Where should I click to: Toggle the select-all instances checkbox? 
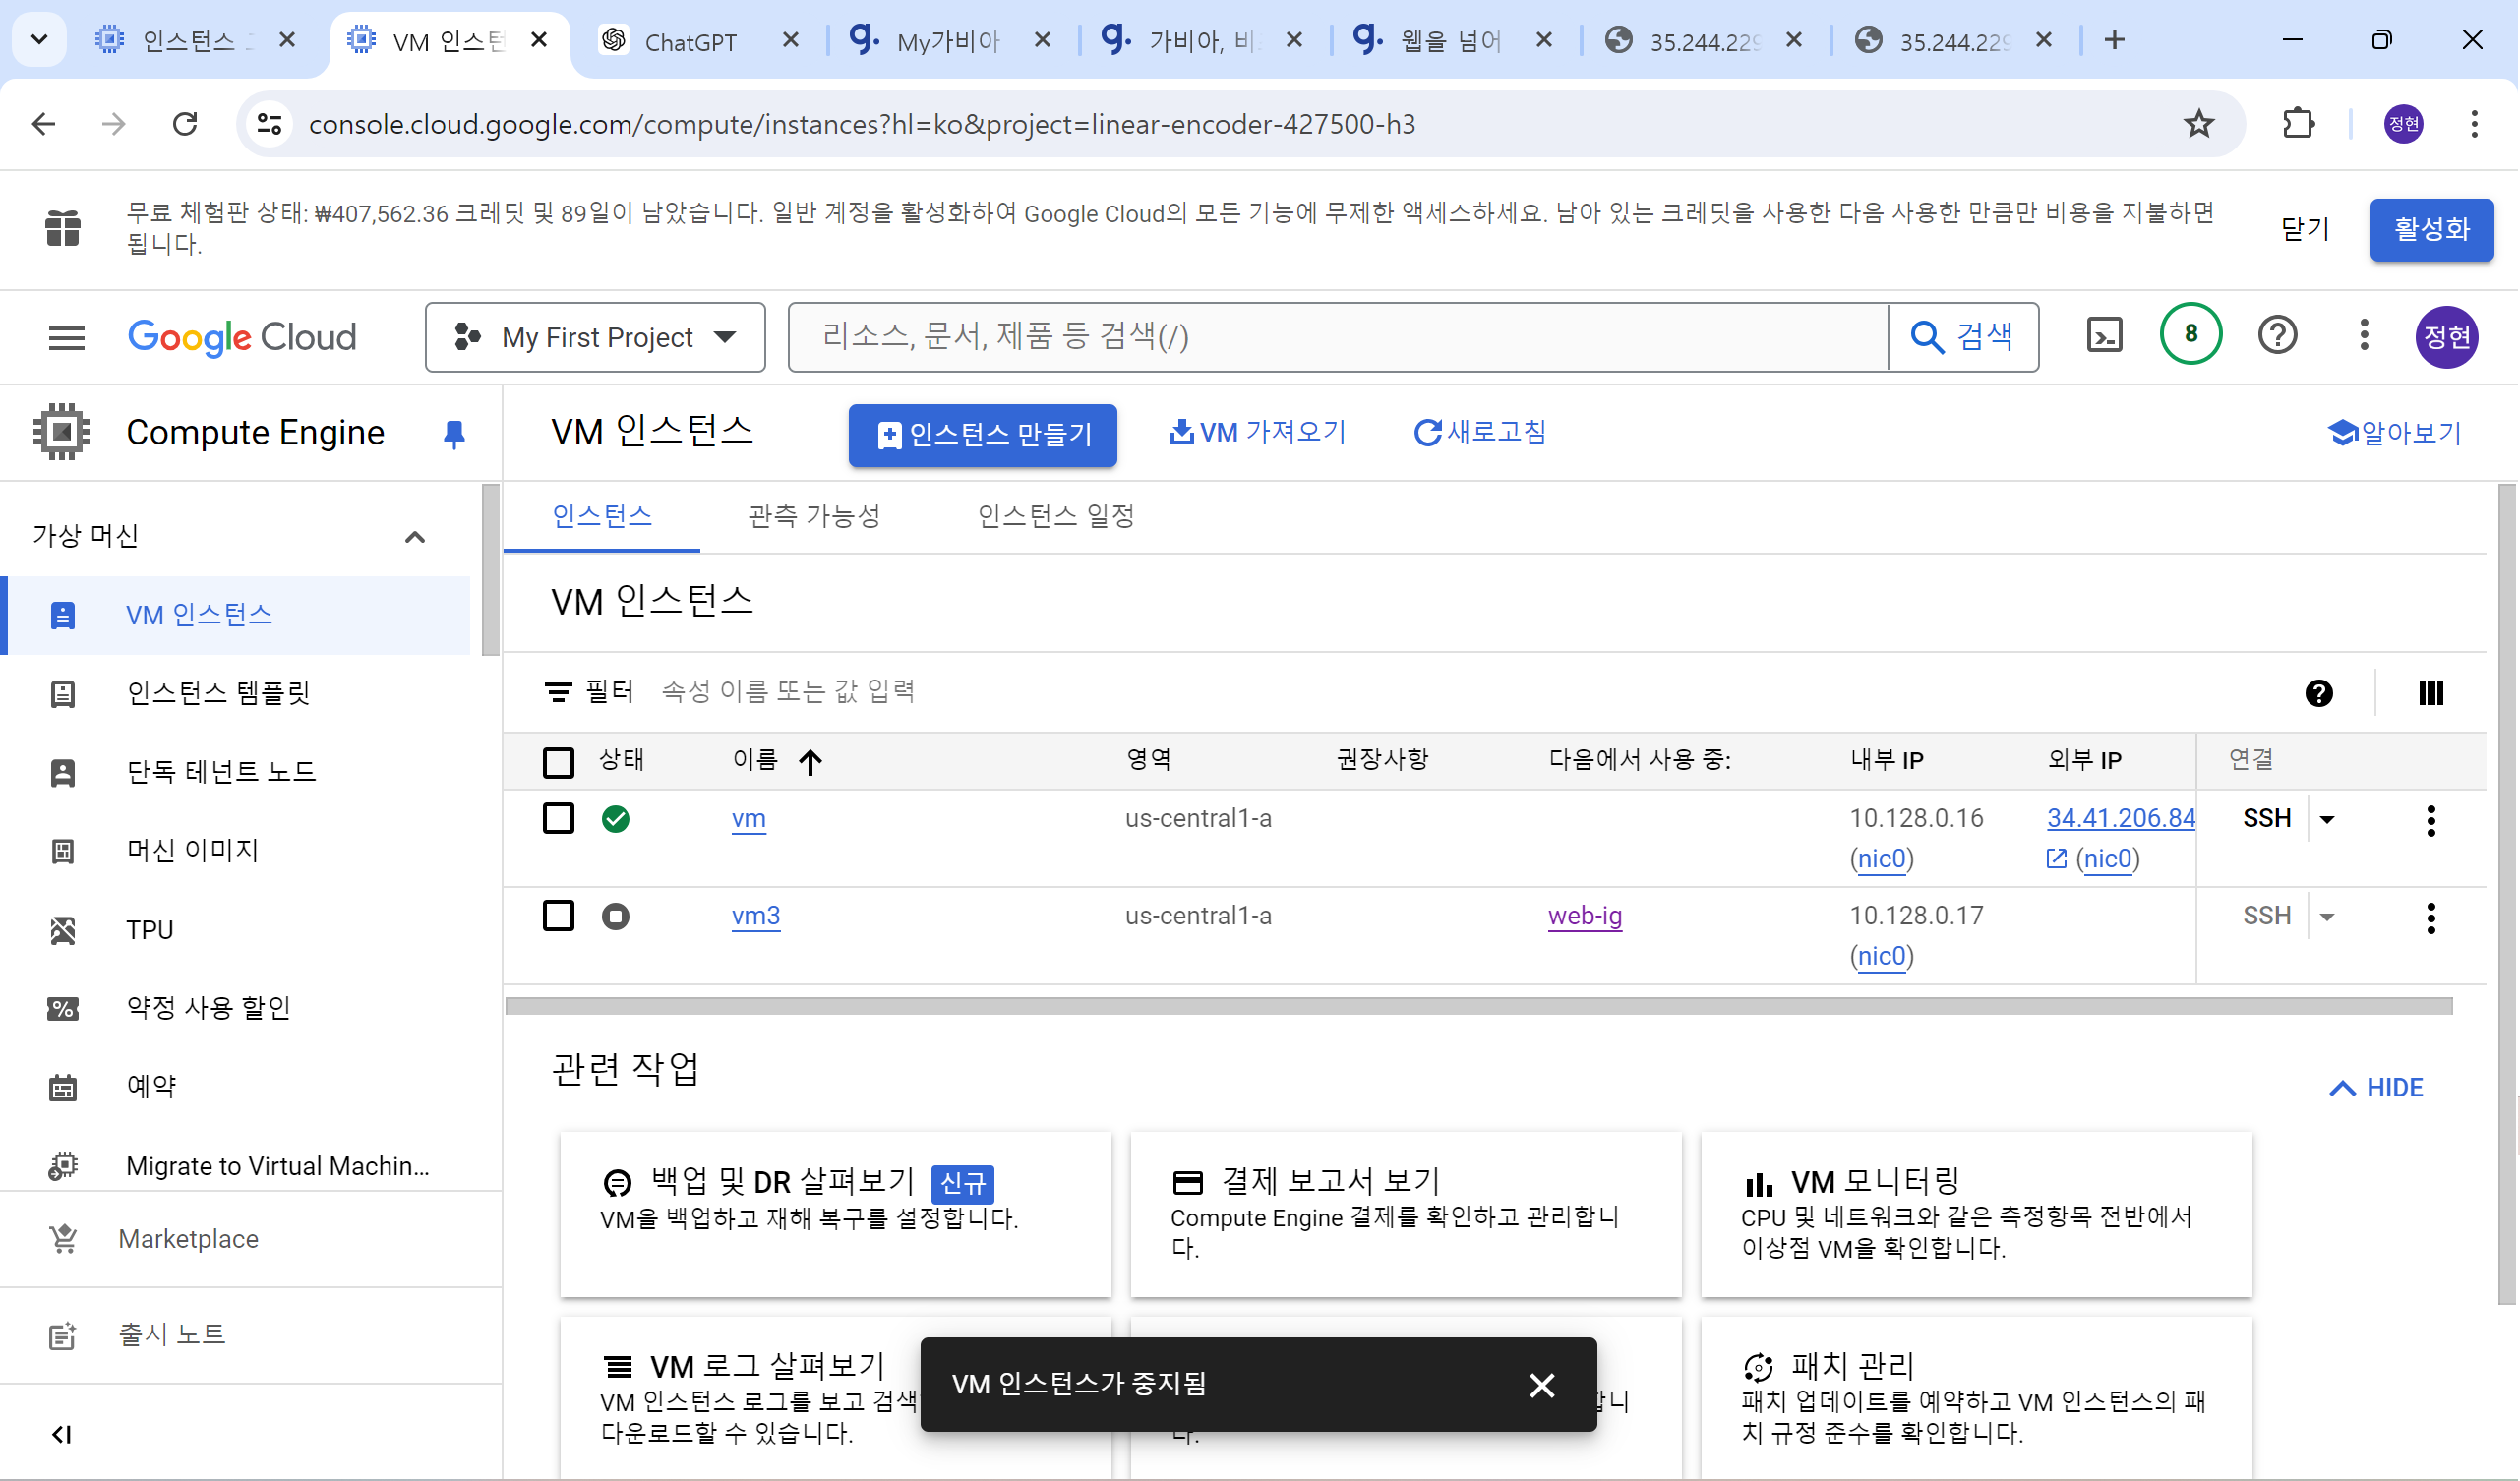558,762
